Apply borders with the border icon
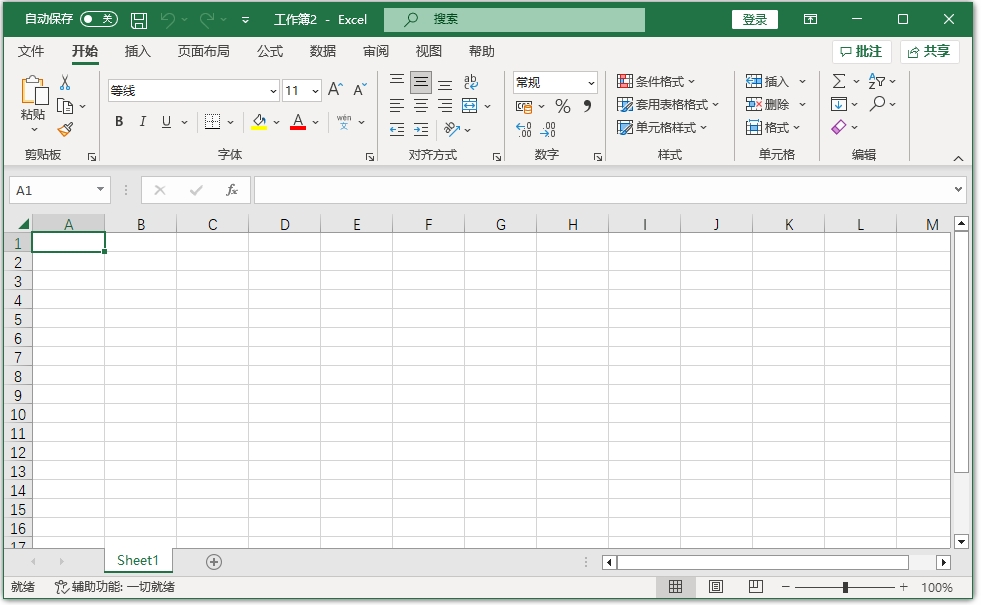The image size is (983, 605). [x=213, y=122]
